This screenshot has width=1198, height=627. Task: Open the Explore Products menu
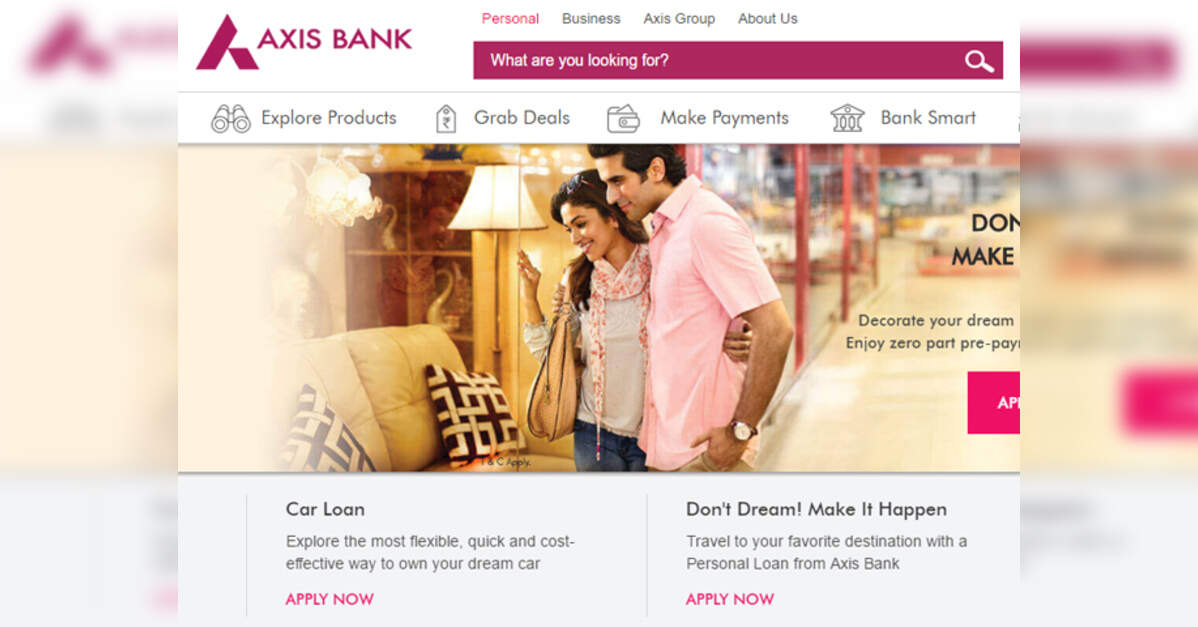329,118
